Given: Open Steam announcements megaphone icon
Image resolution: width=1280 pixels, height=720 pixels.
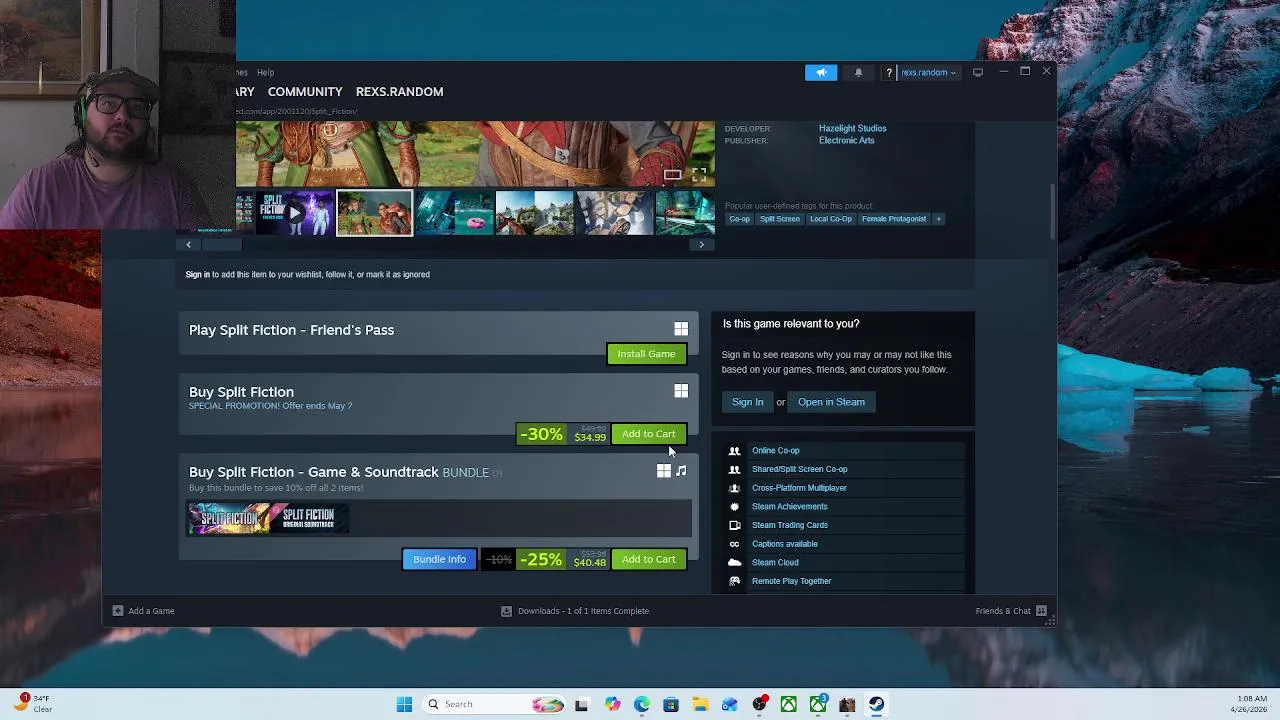Looking at the screenshot, I should pyautogui.click(x=821, y=72).
